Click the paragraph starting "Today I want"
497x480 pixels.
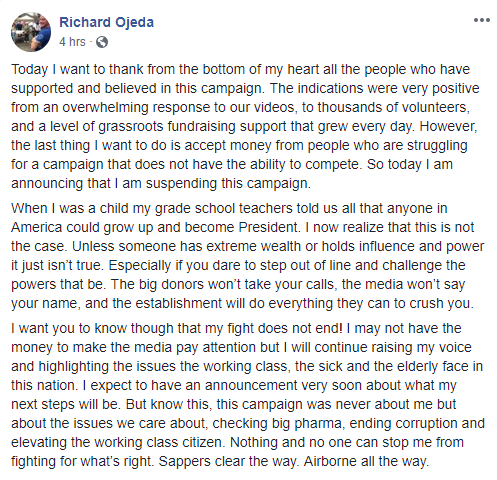(245, 126)
